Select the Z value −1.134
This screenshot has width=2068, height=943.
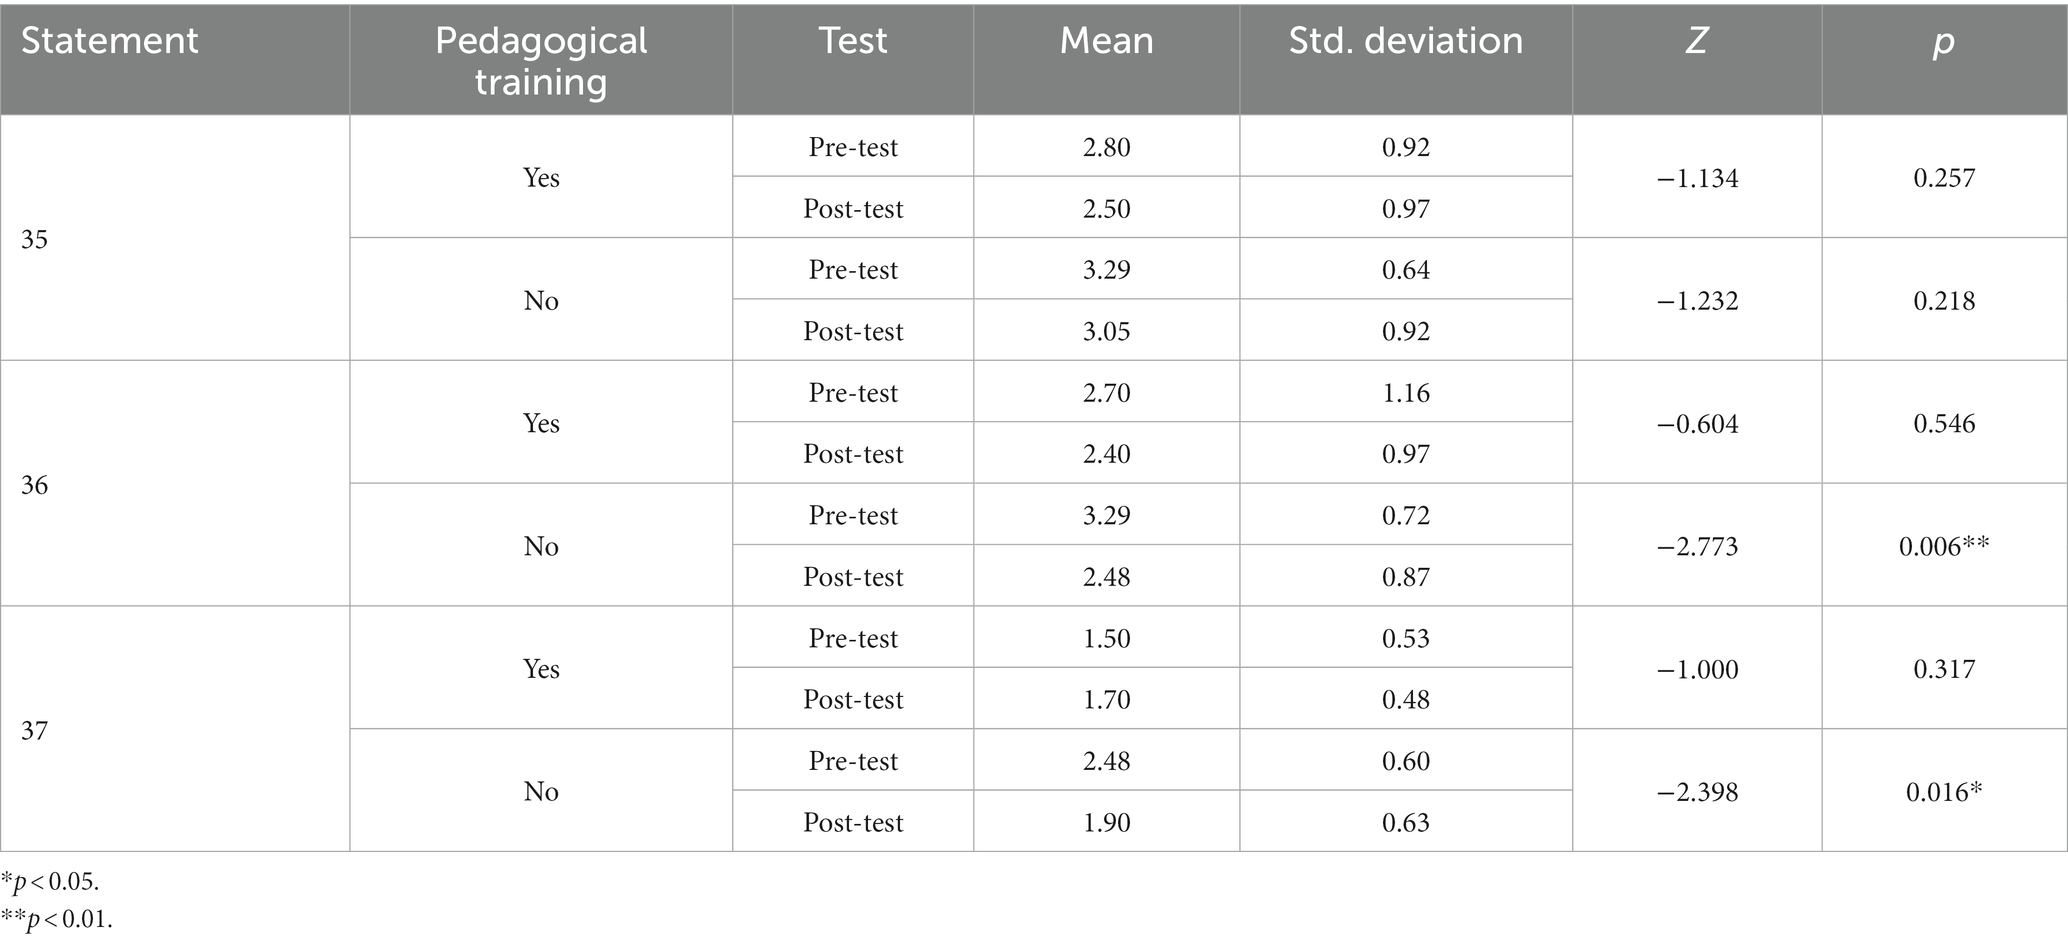coord(1697,178)
